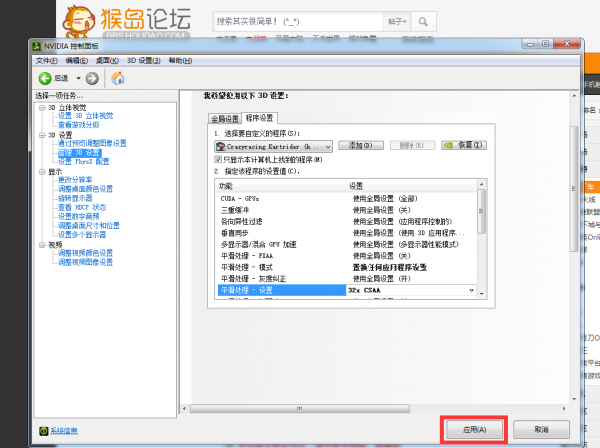Screen dimensions: 600x448
Task: Collapse the 3D 立体视觉 tree node
Action: [x=42, y=108]
